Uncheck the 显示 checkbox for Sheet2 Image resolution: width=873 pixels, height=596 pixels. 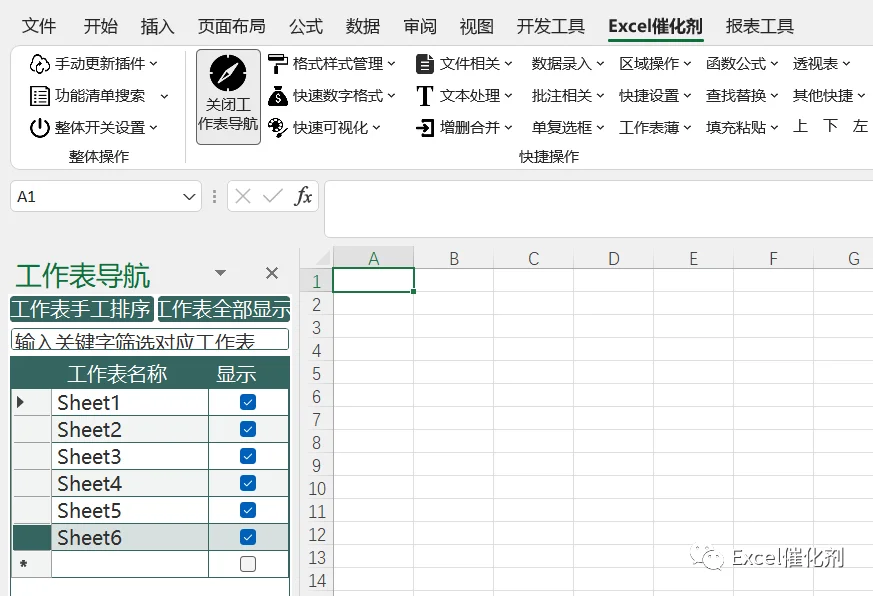248,429
